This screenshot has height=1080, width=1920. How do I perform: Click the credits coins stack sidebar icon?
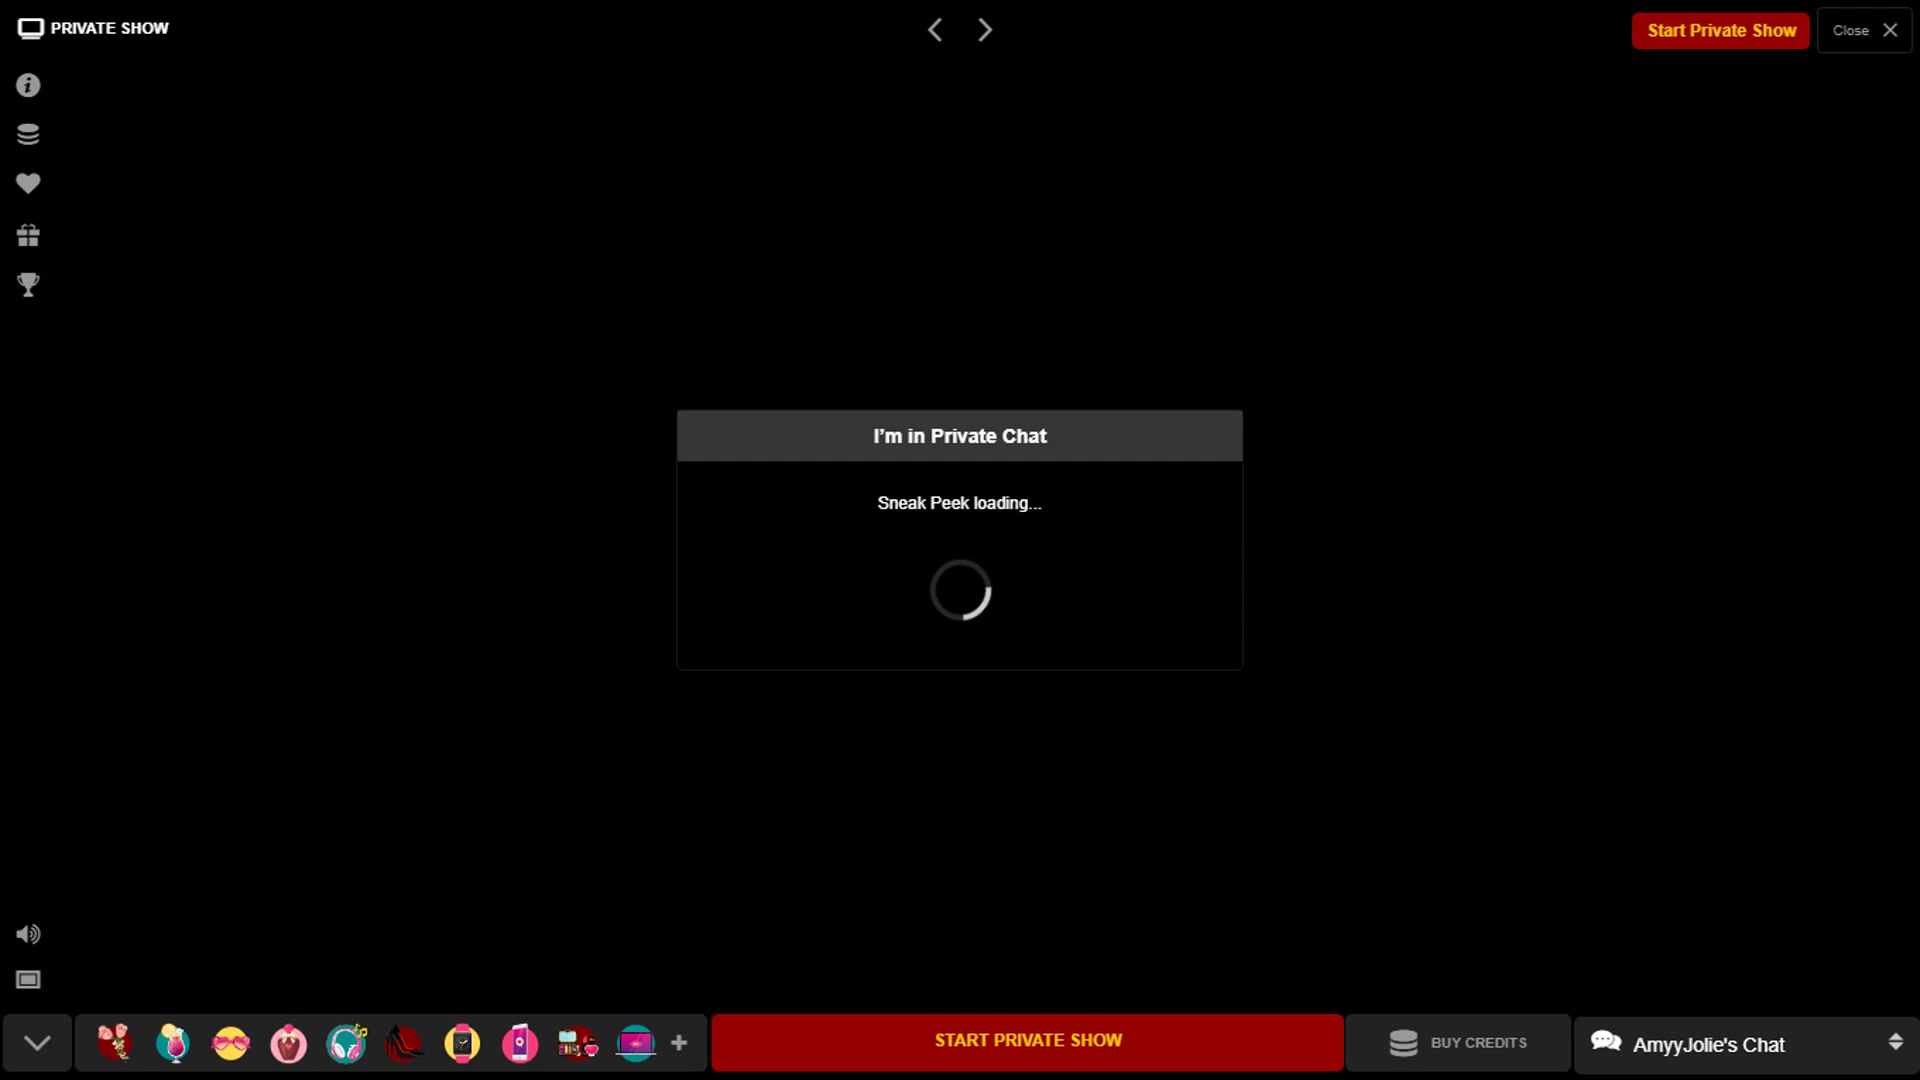click(x=28, y=134)
